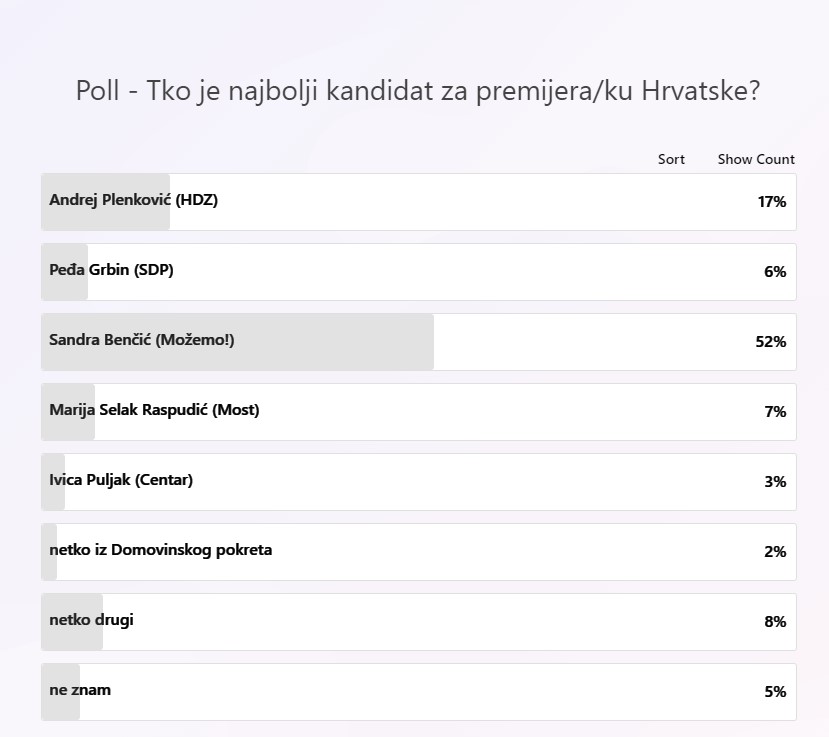Click the 52% result for Sandra Benčić
829x737 pixels.
click(x=770, y=342)
